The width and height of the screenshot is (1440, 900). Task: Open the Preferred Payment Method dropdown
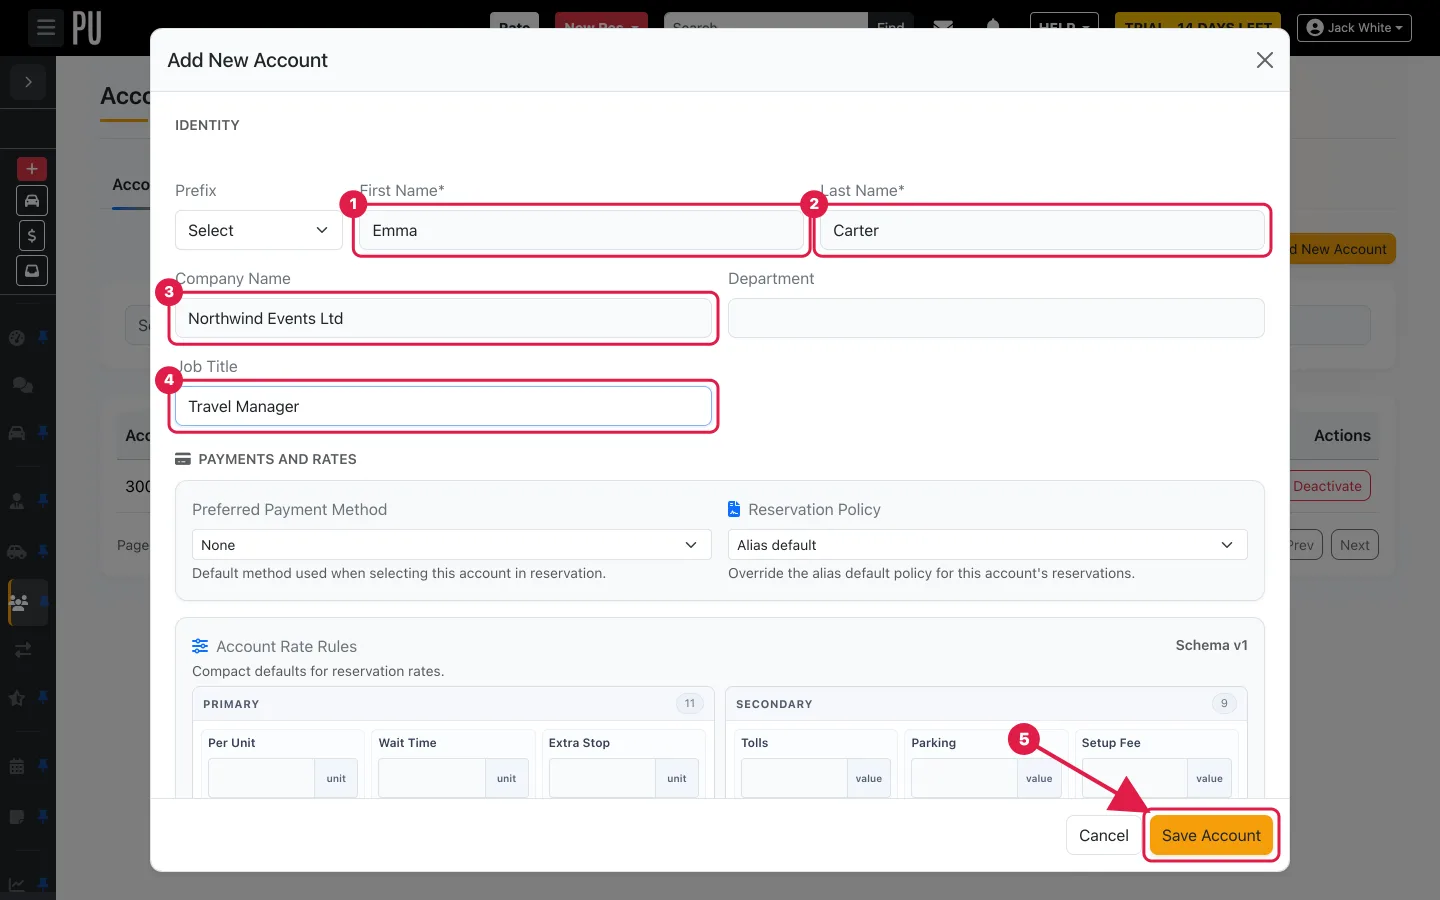pos(451,545)
